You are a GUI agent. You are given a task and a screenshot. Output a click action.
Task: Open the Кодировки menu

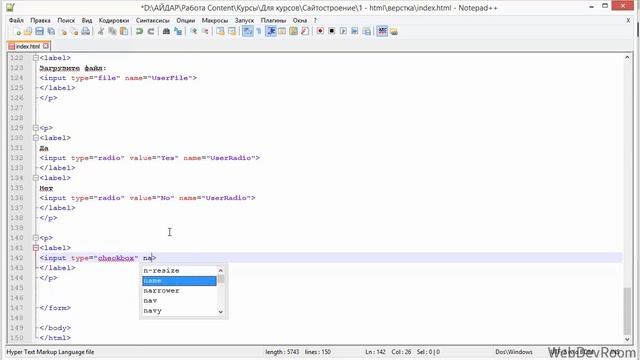[114, 20]
